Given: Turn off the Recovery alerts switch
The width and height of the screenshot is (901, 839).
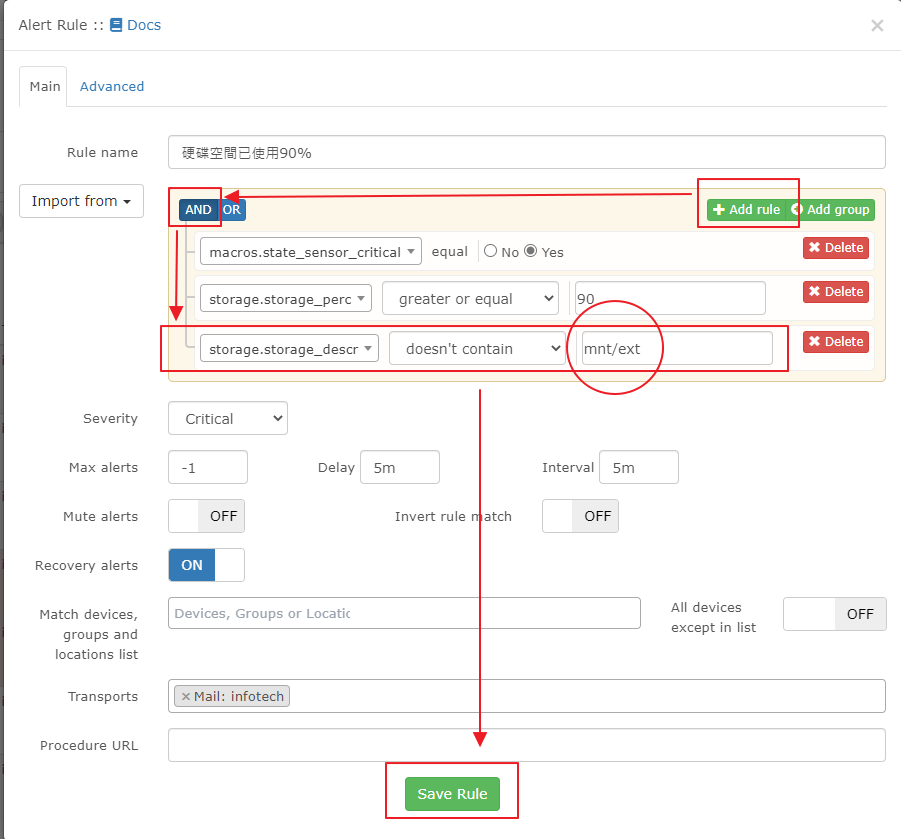Looking at the screenshot, I should [x=206, y=565].
